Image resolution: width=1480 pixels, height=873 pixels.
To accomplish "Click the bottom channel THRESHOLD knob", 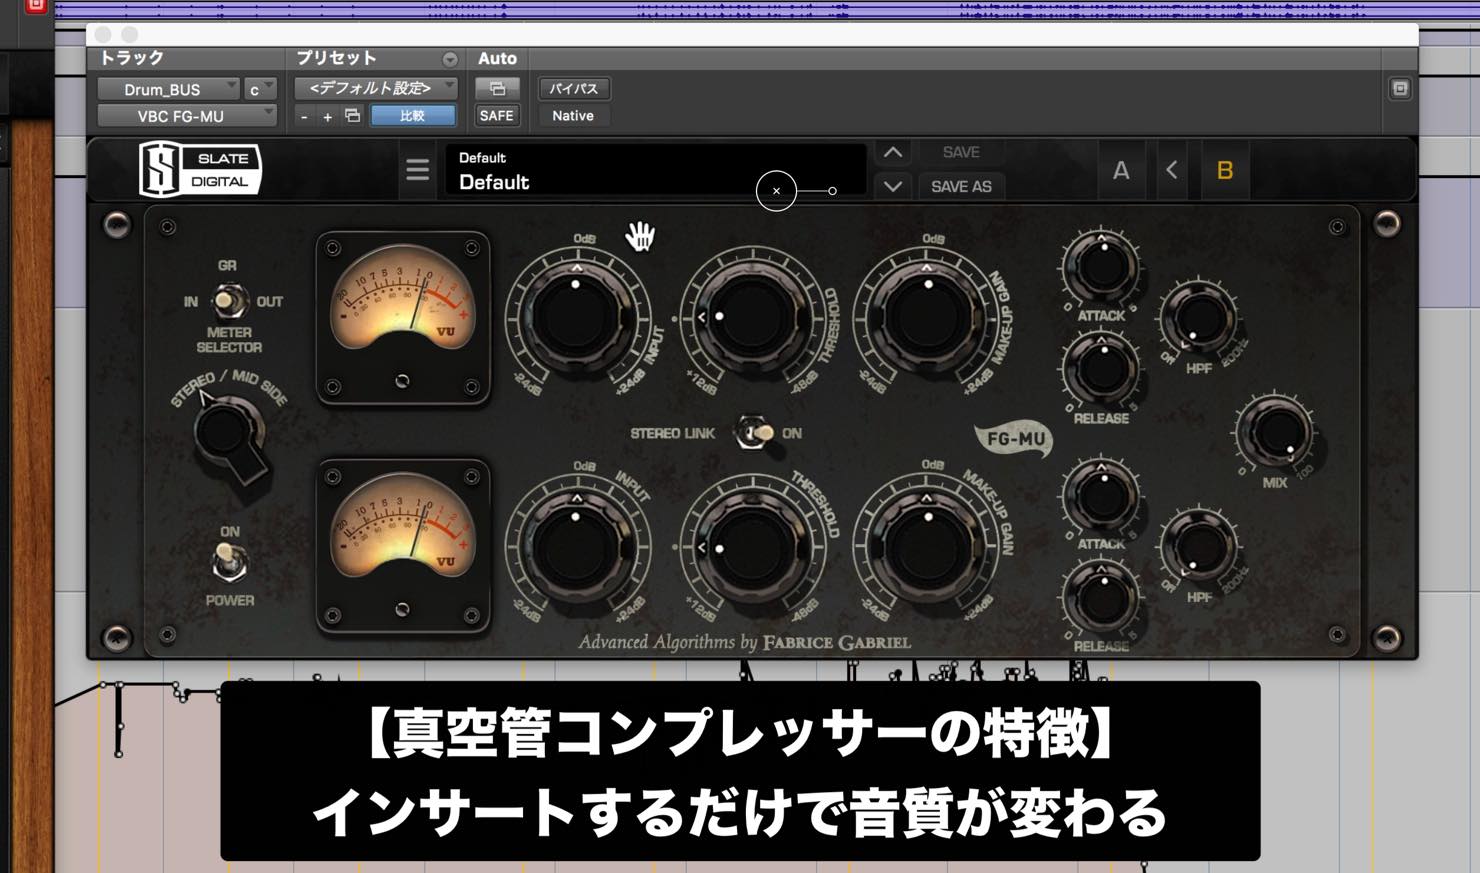I will 752,548.
